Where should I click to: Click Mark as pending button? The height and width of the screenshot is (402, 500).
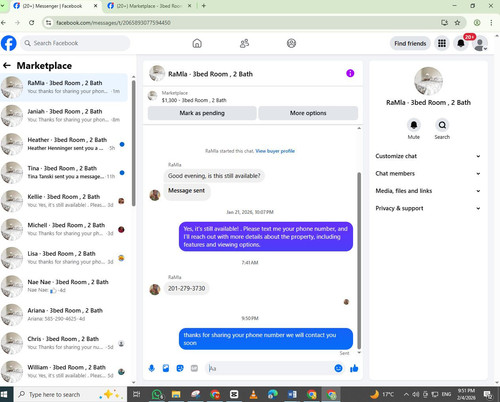pyautogui.click(x=202, y=113)
